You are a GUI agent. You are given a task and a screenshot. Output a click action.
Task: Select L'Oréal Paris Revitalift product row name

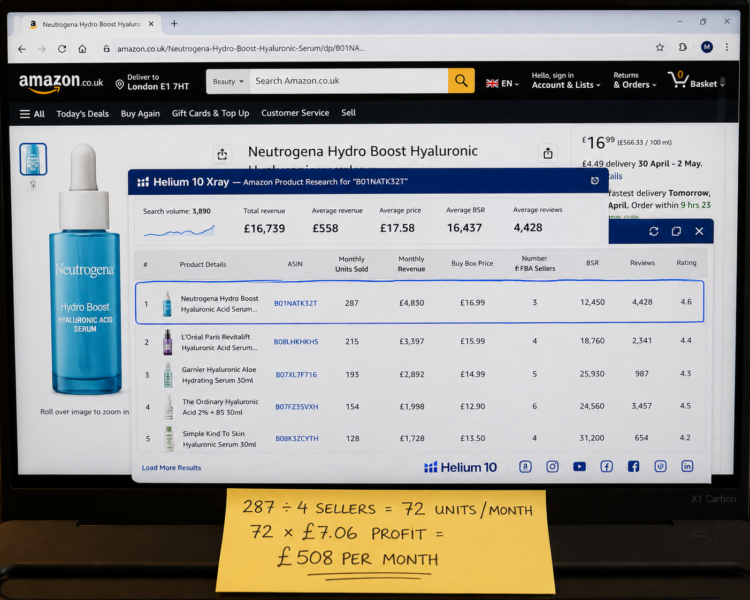point(219,342)
